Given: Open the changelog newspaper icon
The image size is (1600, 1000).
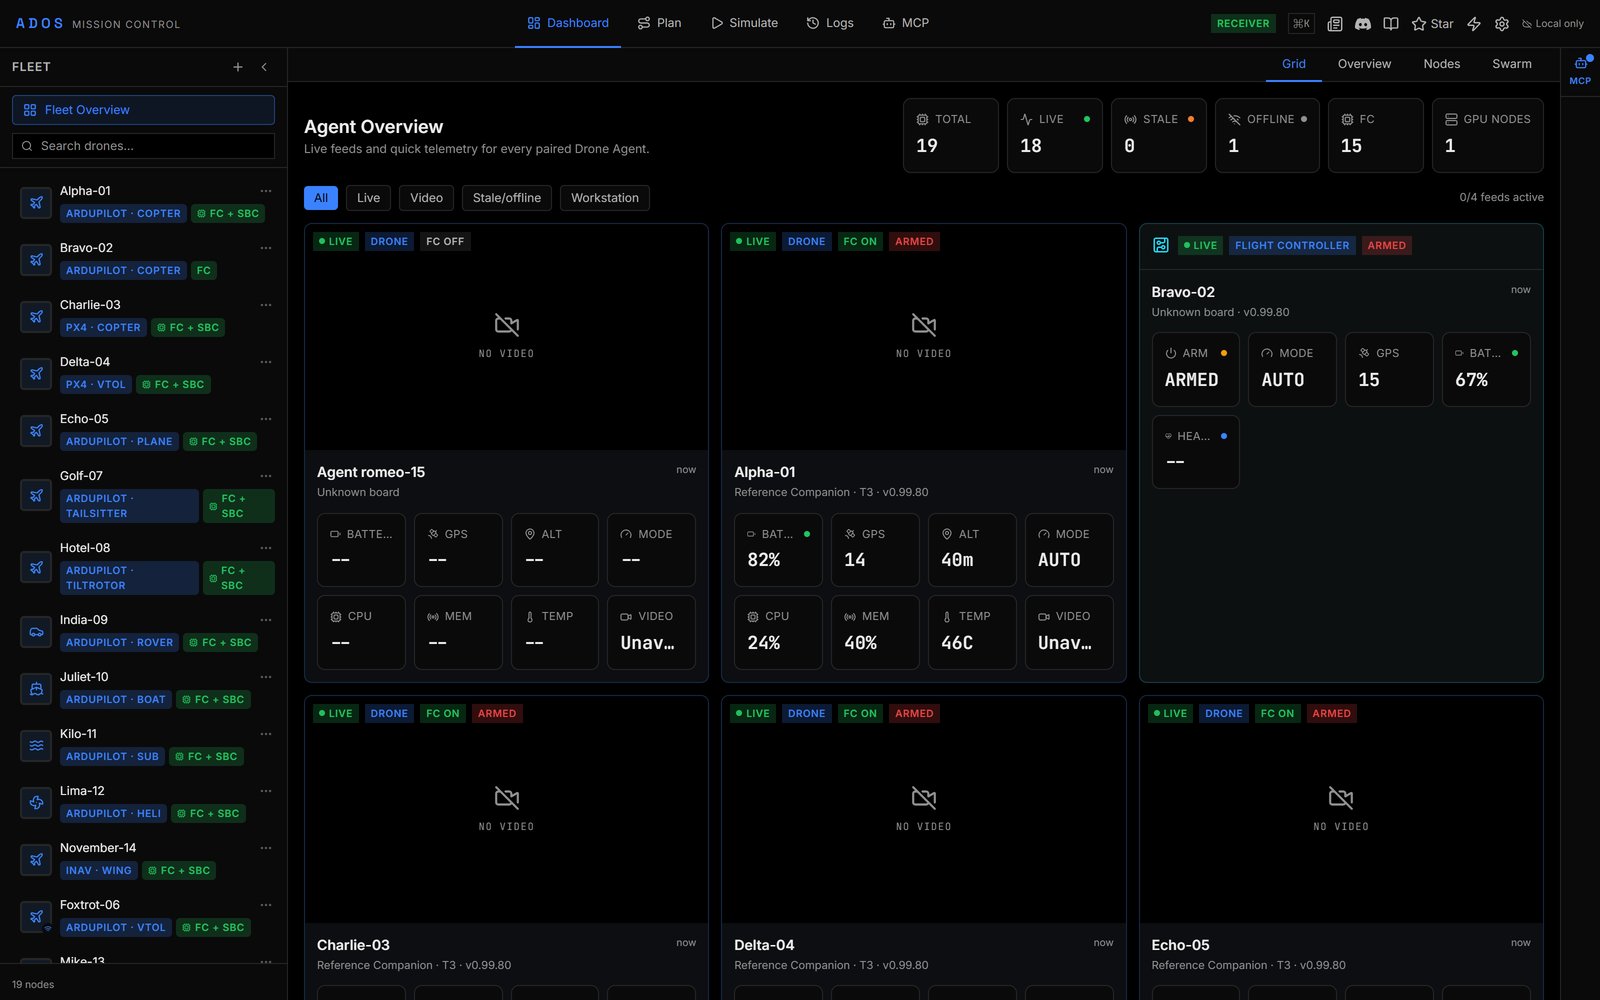Looking at the screenshot, I should coord(1334,24).
